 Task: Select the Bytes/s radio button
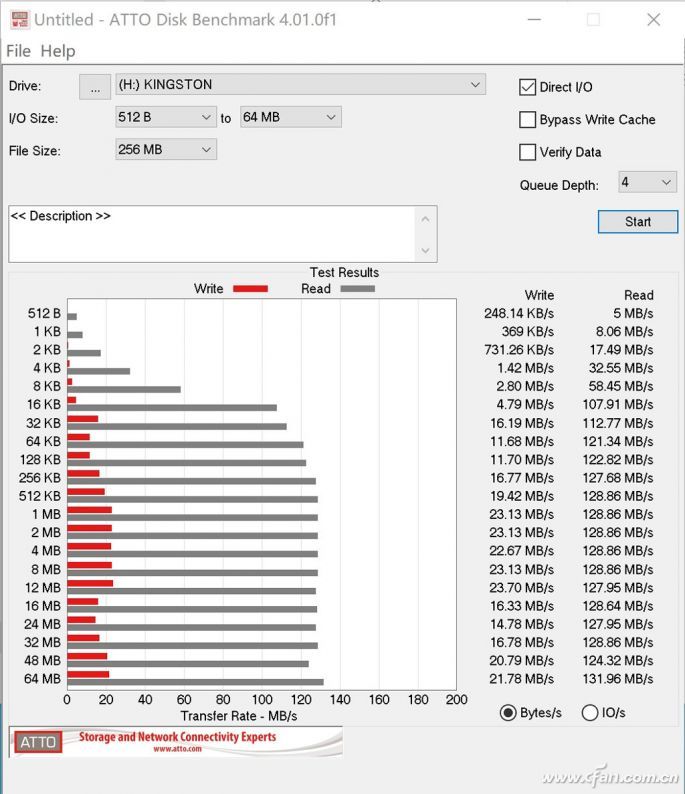tap(508, 712)
